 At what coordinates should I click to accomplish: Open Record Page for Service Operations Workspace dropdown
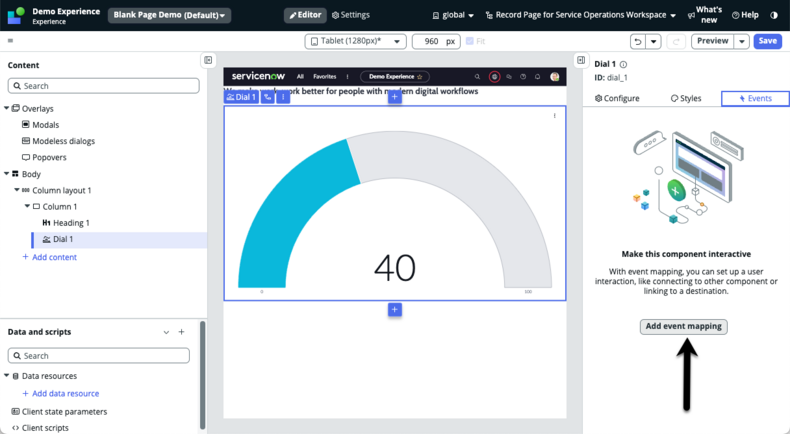[x=580, y=15]
